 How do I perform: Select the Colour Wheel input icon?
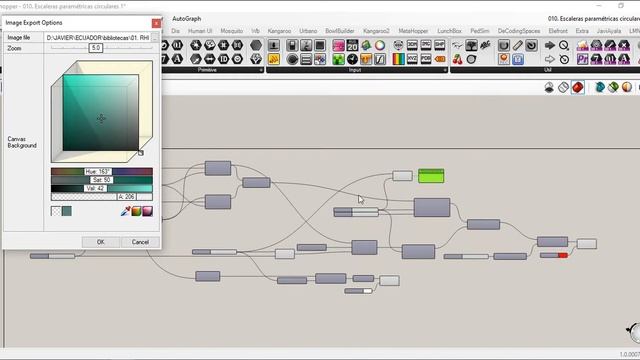point(380,45)
